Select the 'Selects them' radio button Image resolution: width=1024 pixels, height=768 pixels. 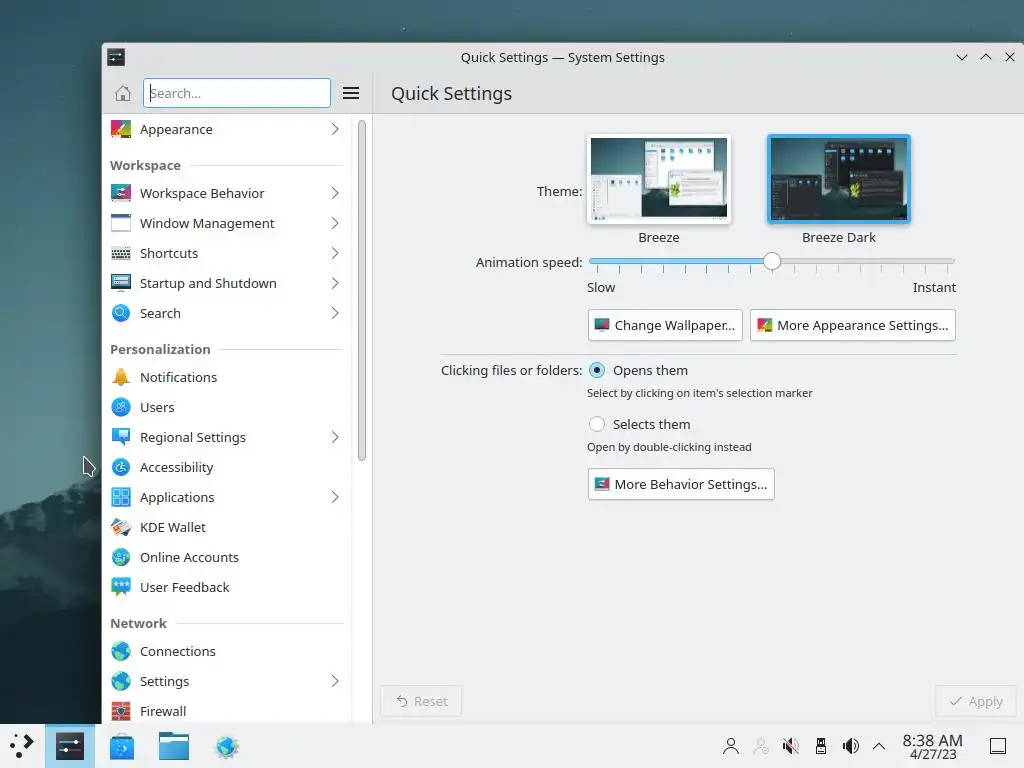pyautogui.click(x=597, y=424)
